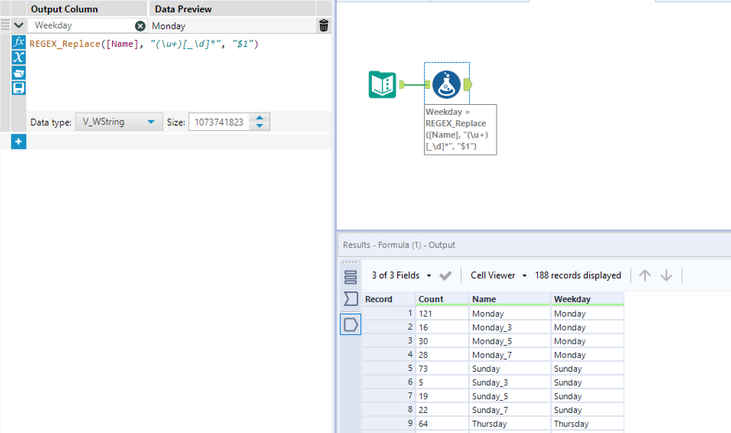
Task: Select cell Sunday_5 in Name column
Action: [x=510, y=396]
